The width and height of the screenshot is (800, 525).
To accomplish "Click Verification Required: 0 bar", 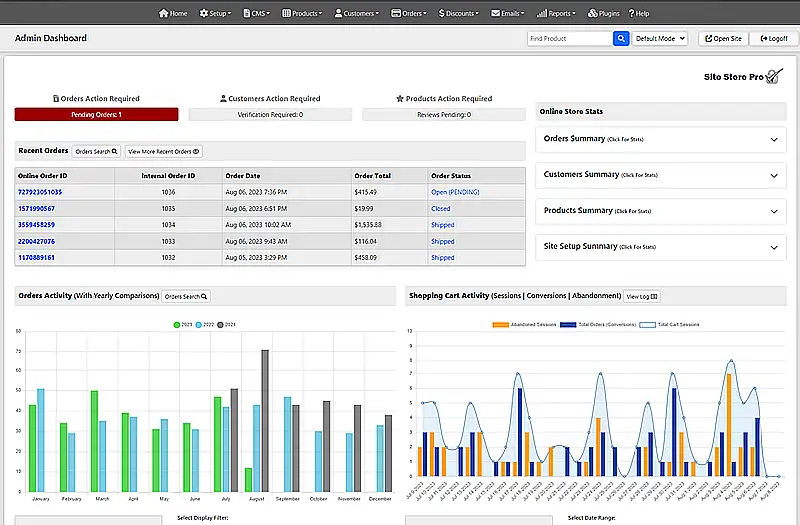I will point(270,114).
